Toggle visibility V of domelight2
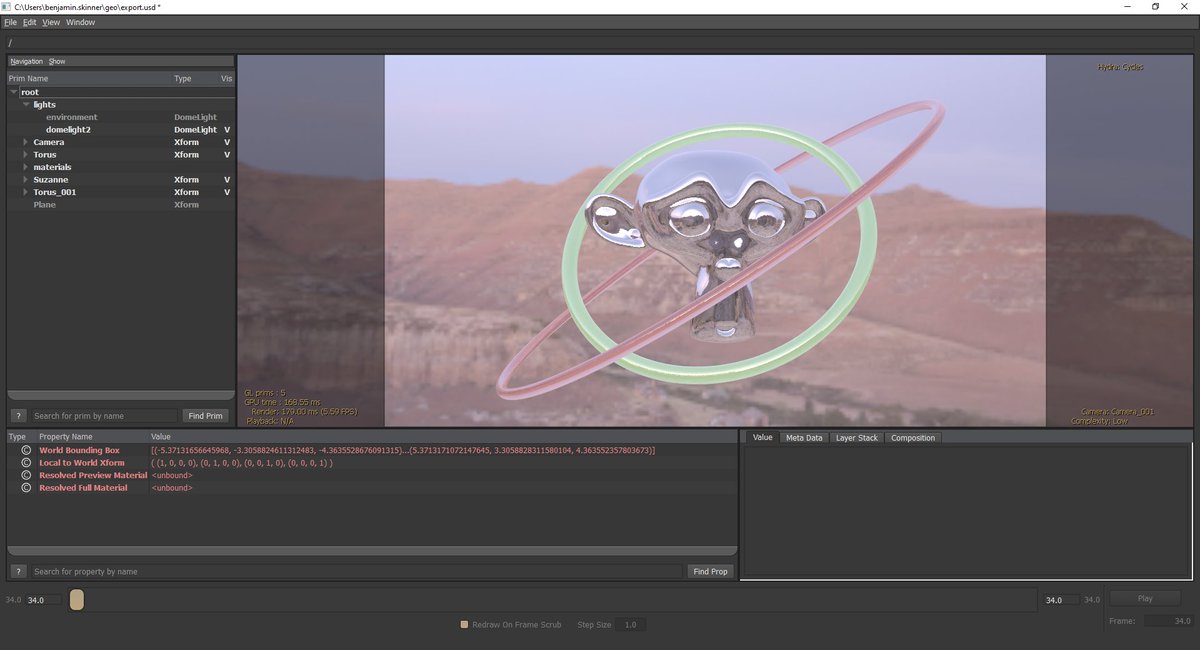 (227, 130)
